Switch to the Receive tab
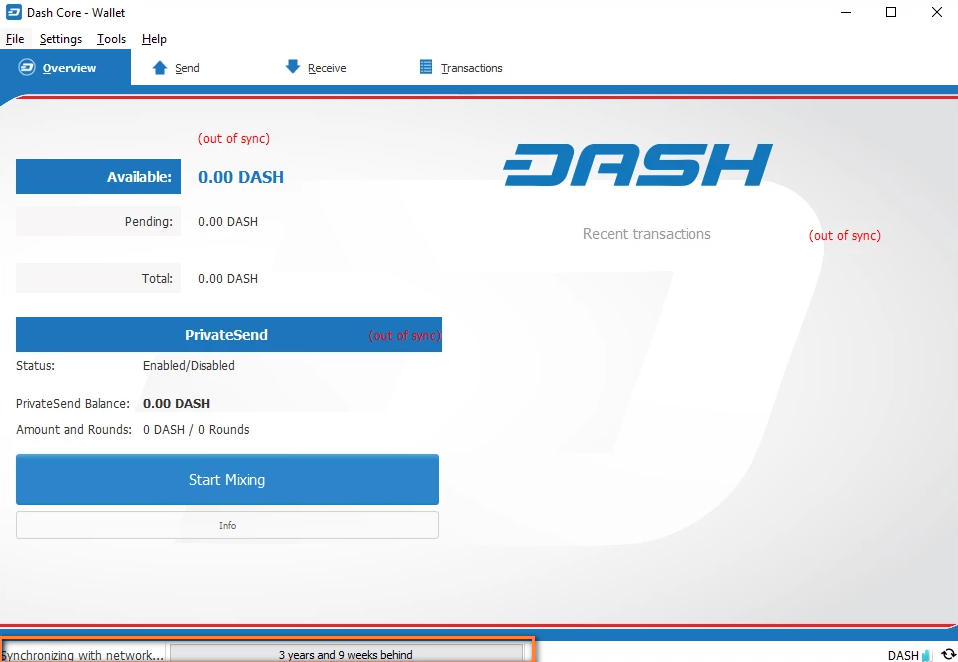 (x=325, y=67)
